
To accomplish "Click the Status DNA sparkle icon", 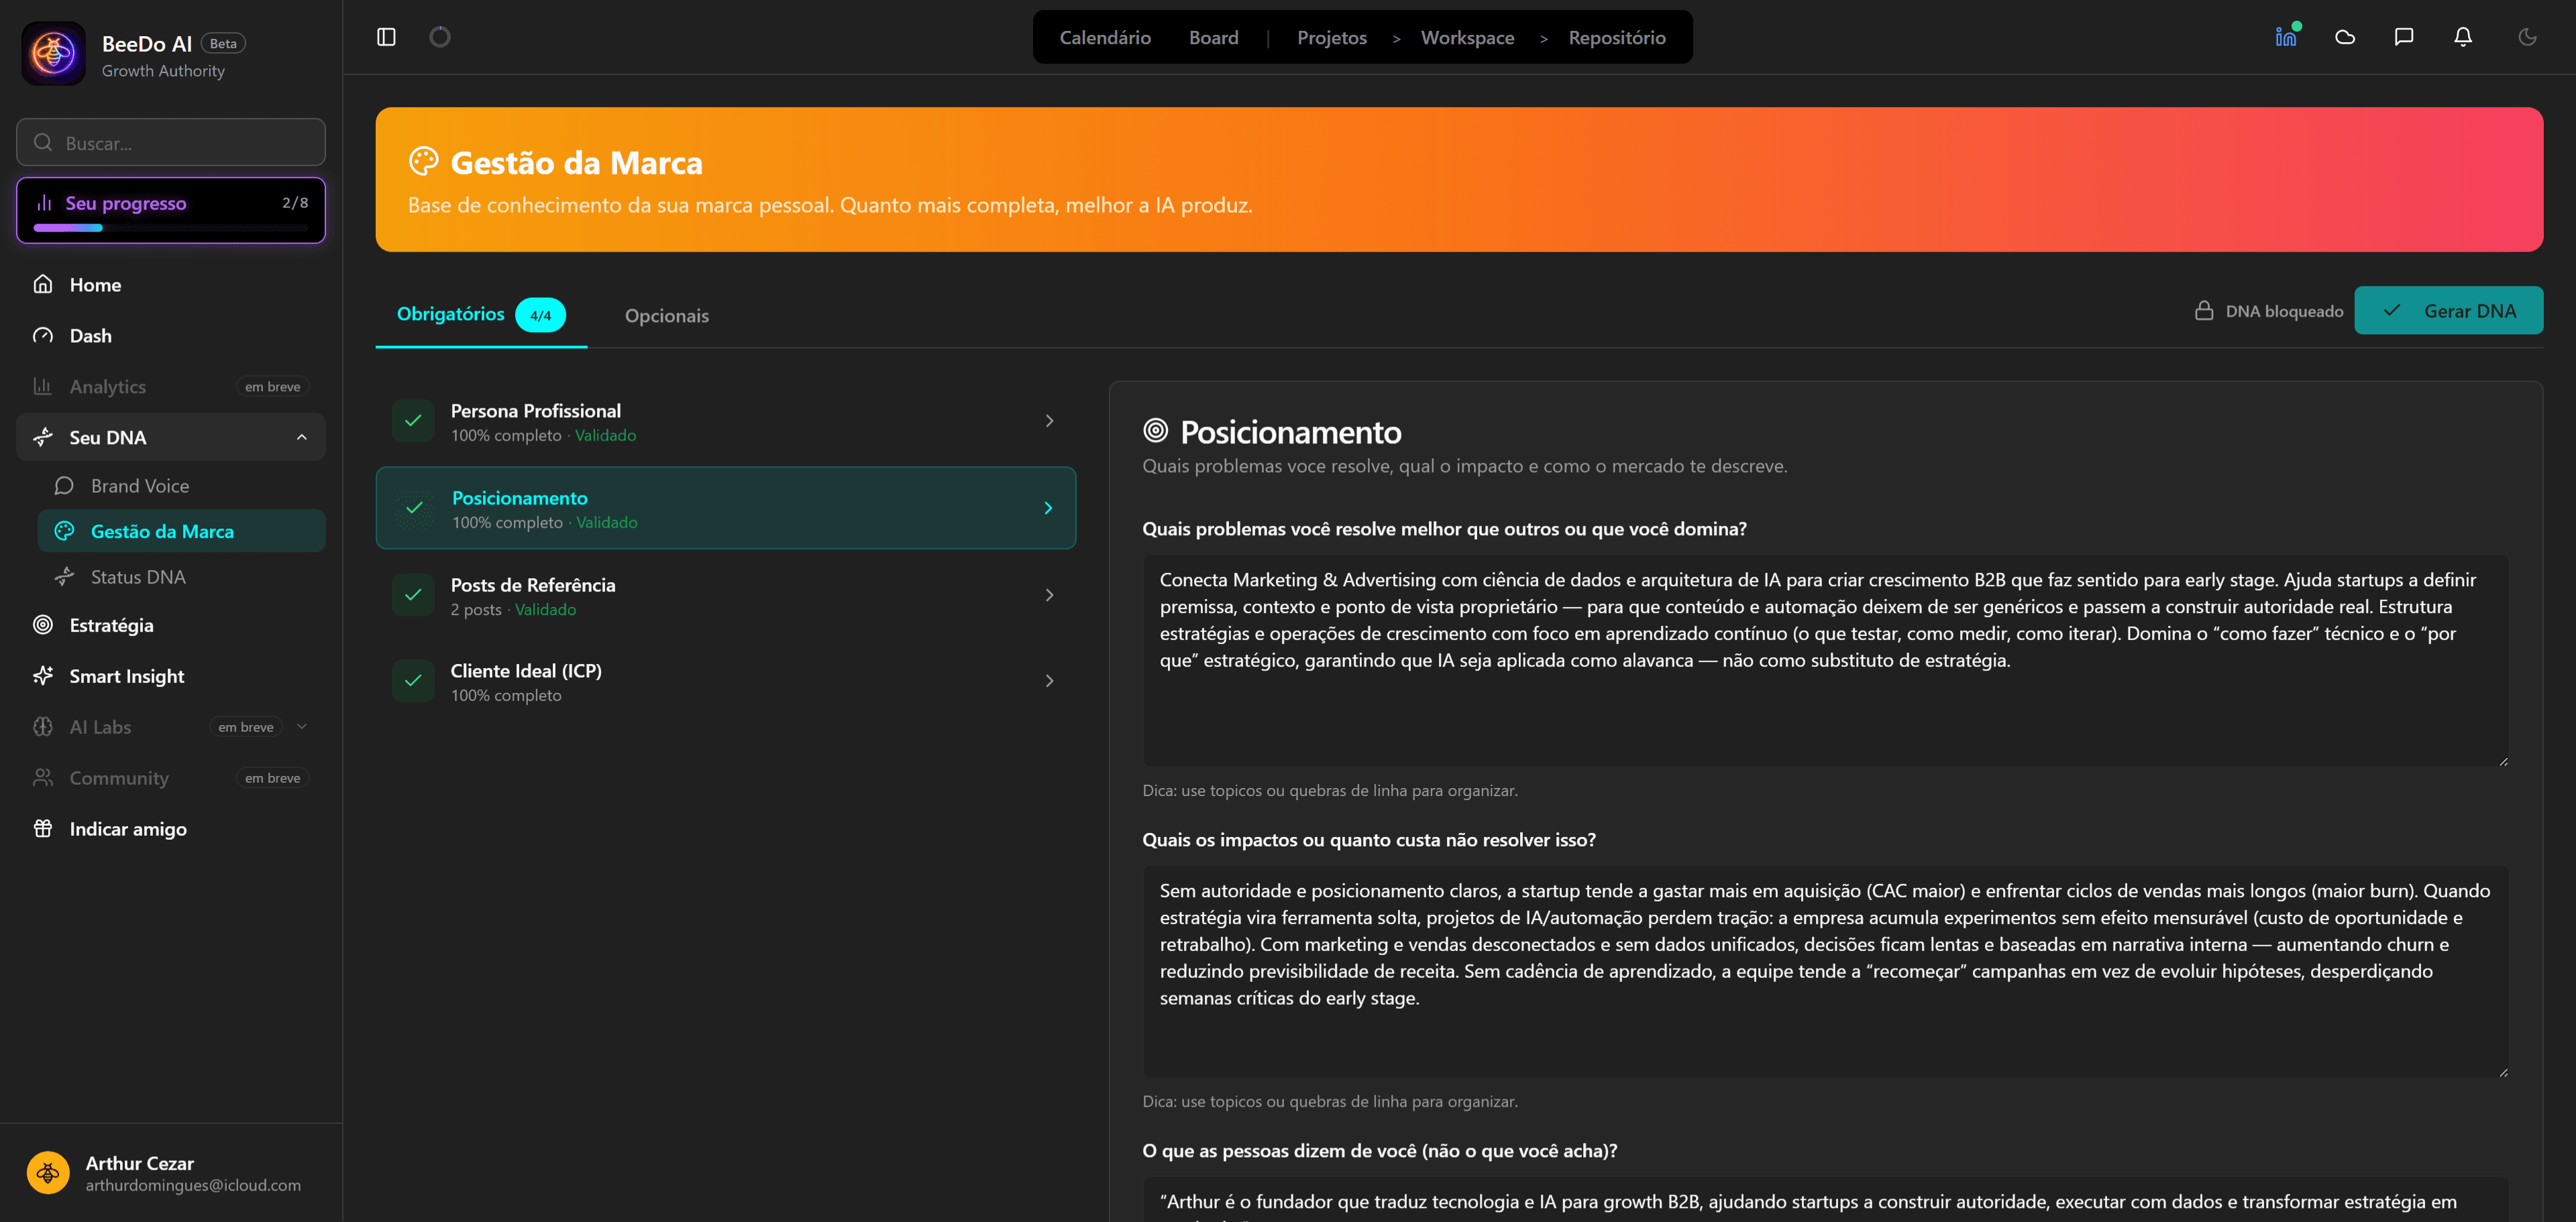I will [64, 577].
